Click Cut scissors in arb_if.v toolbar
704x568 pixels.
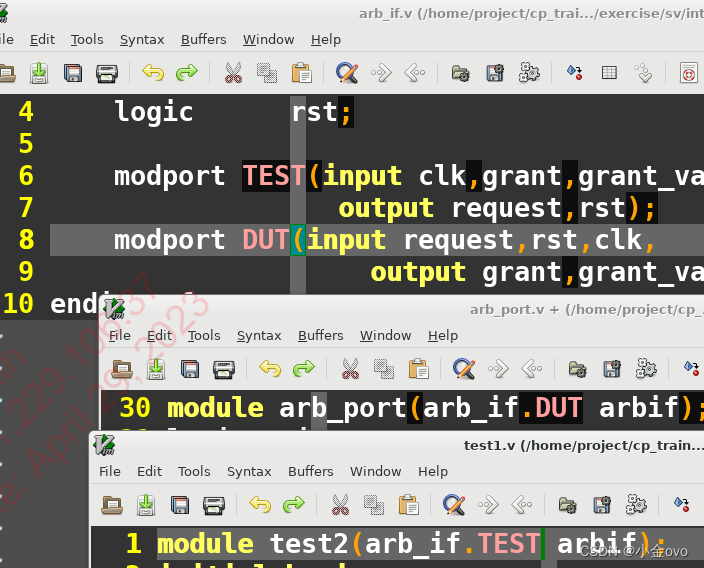click(233, 73)
